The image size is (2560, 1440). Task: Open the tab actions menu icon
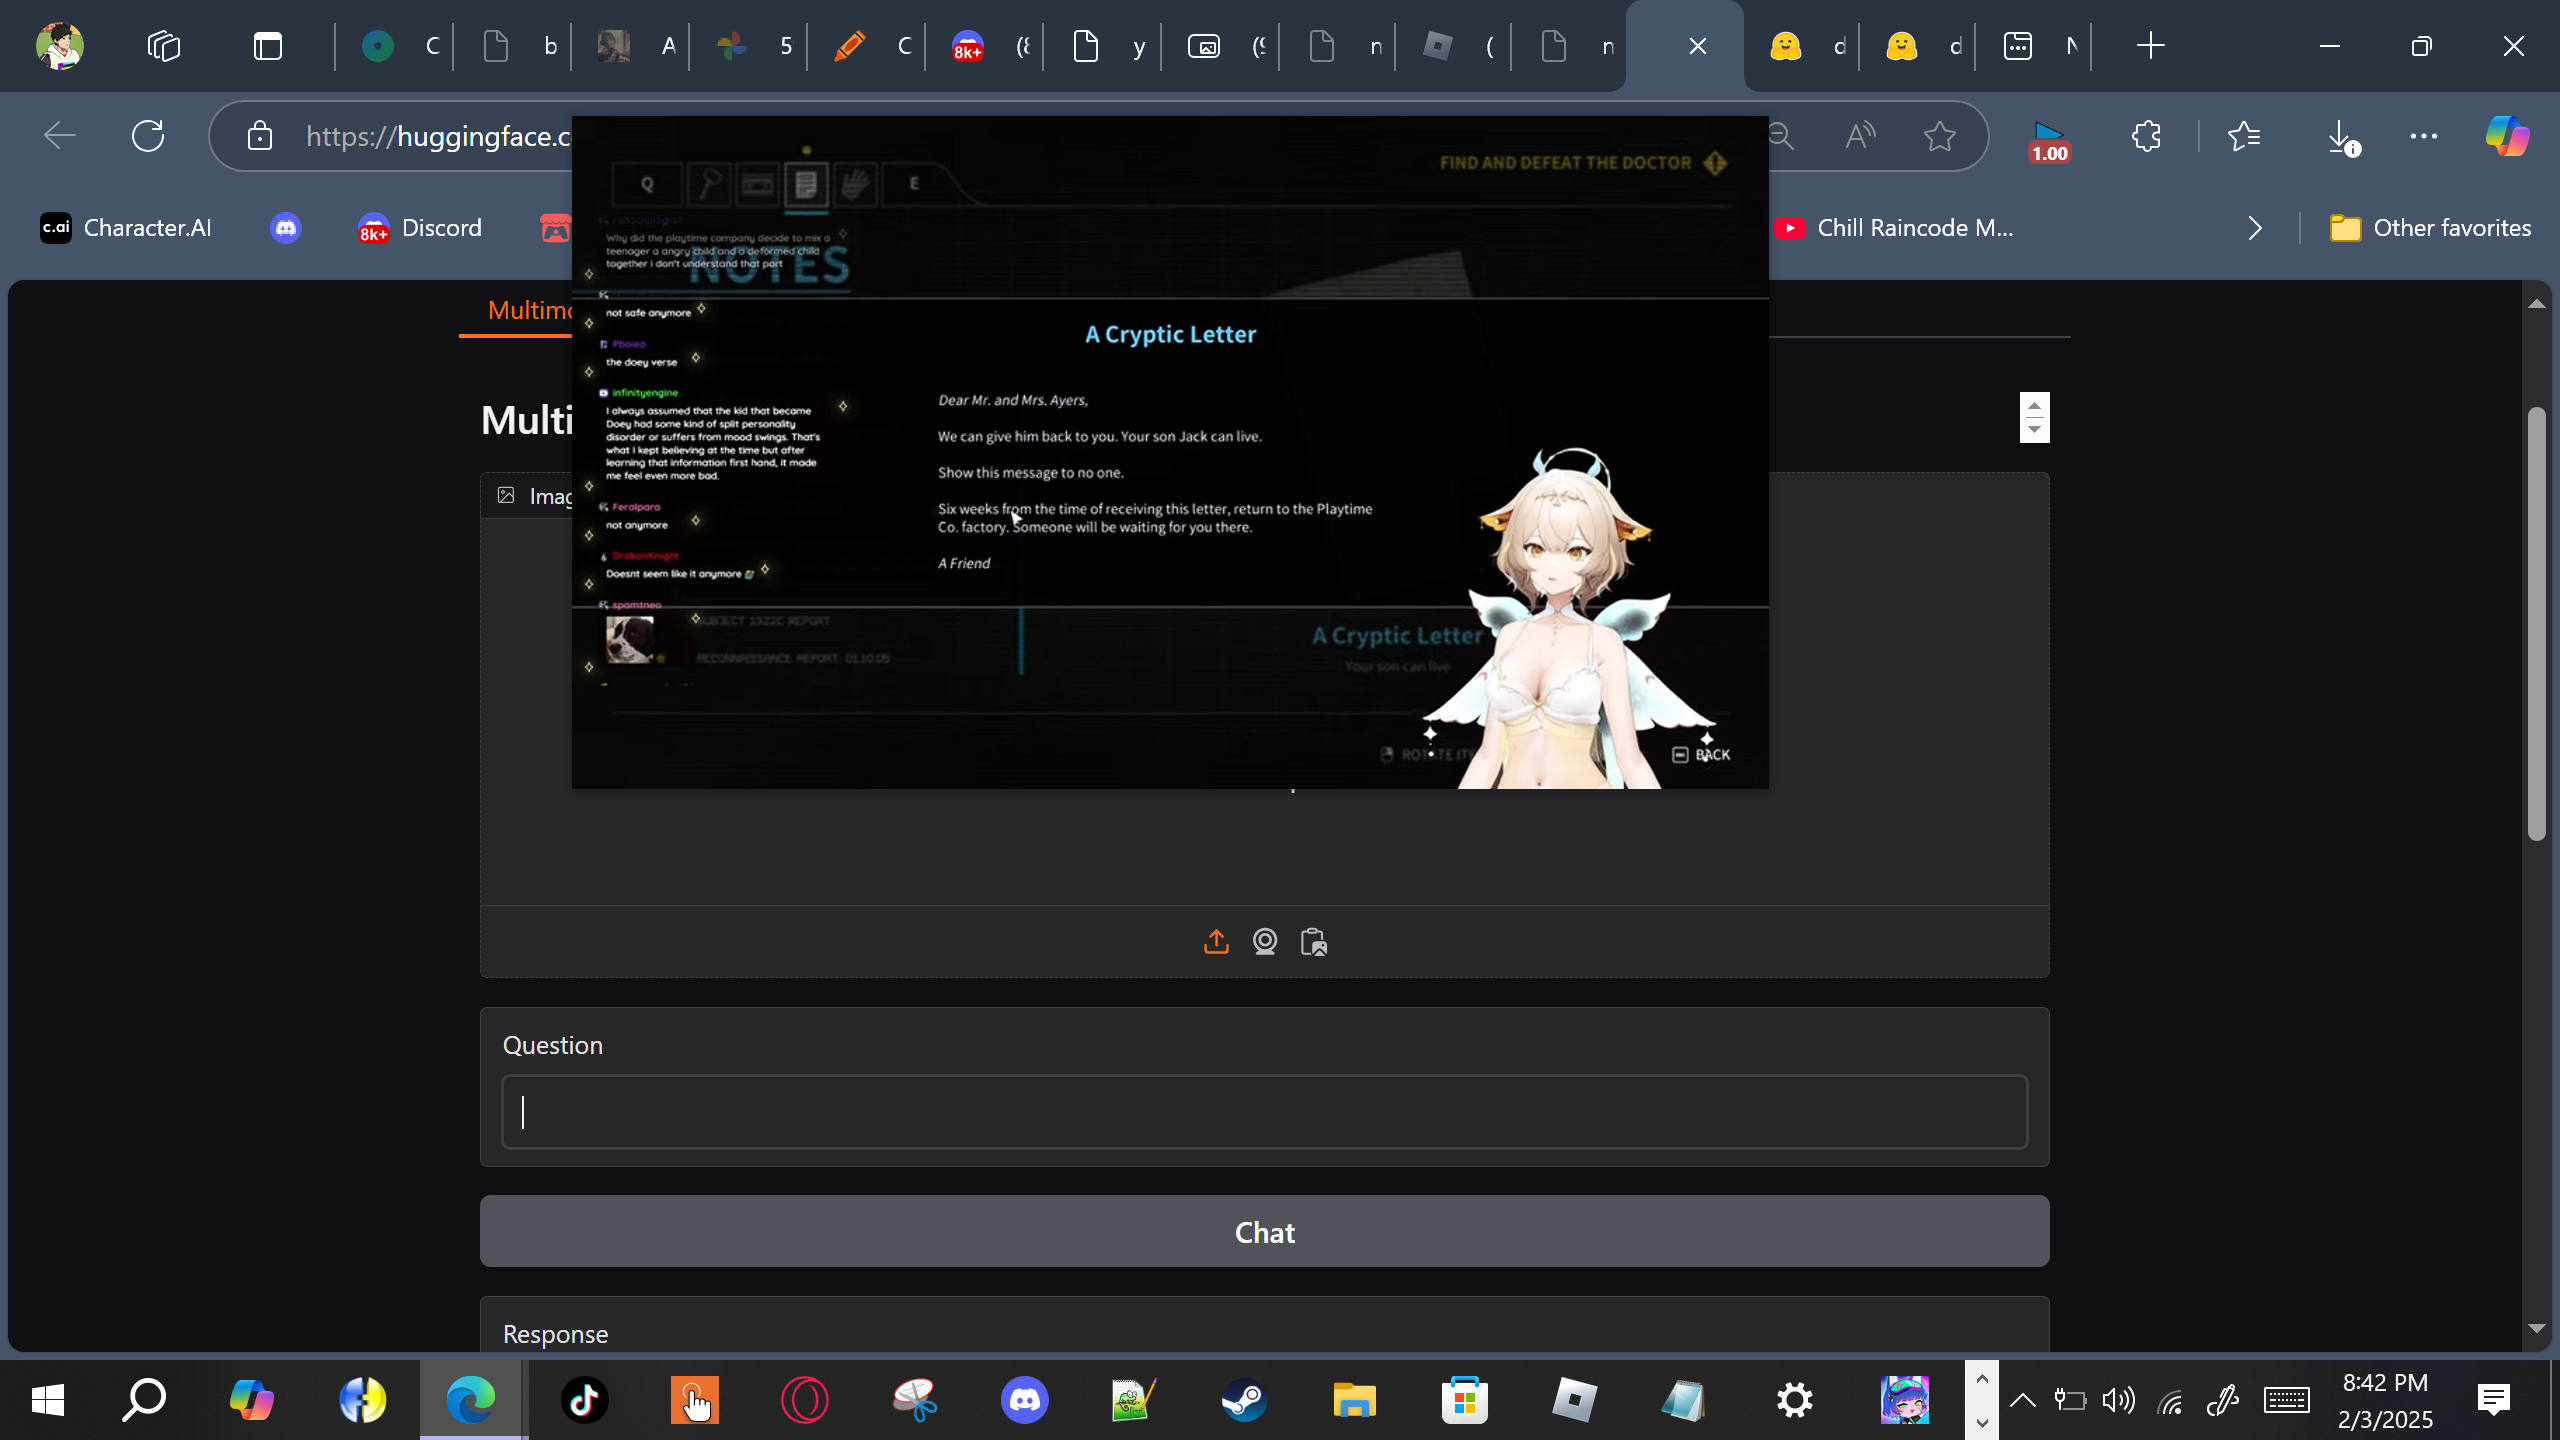(268, 46)
